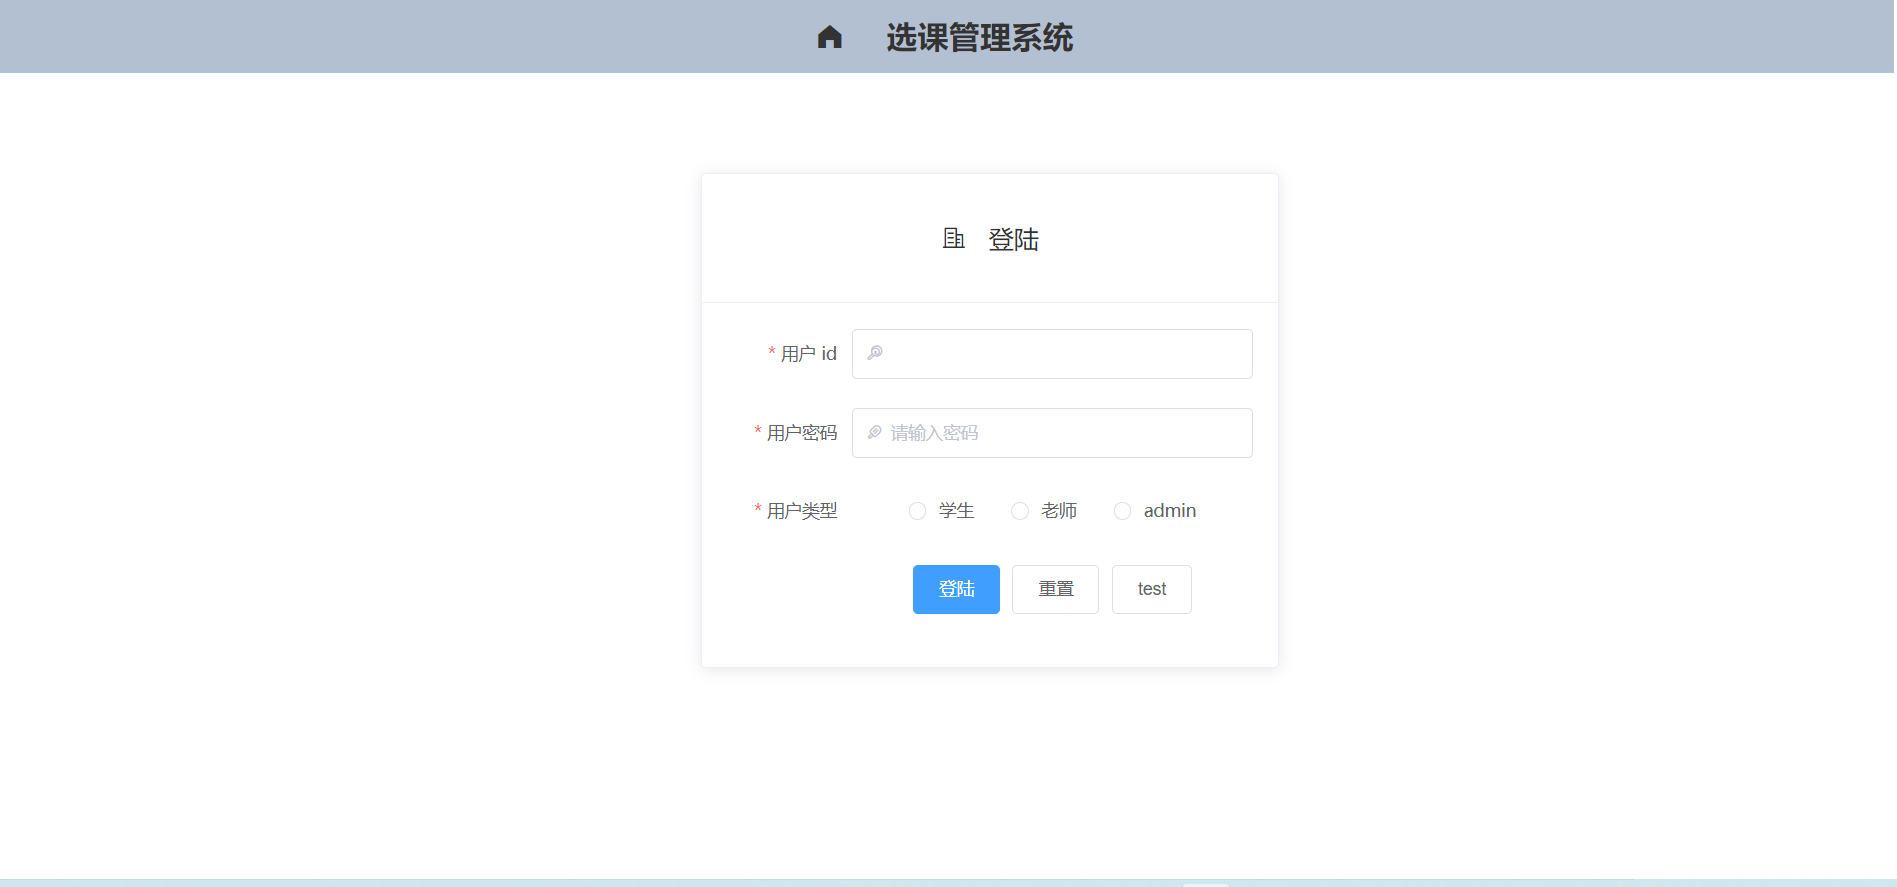Click the 用户类型 field label
1897x887 pixels.
coord(801,511)
